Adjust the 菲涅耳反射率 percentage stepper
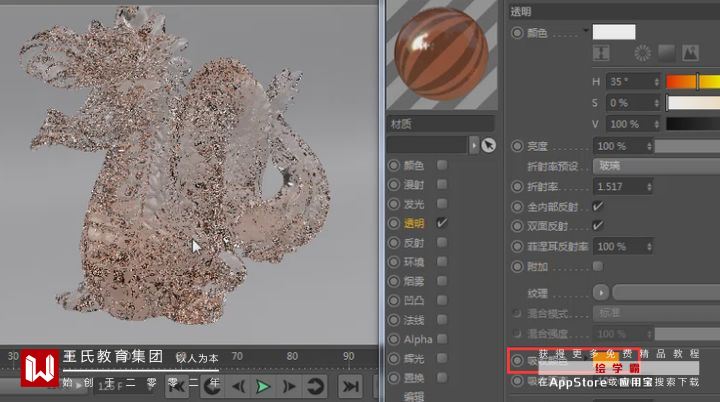The width and height of the screenshot is (720, 402). tap(649, 247)
